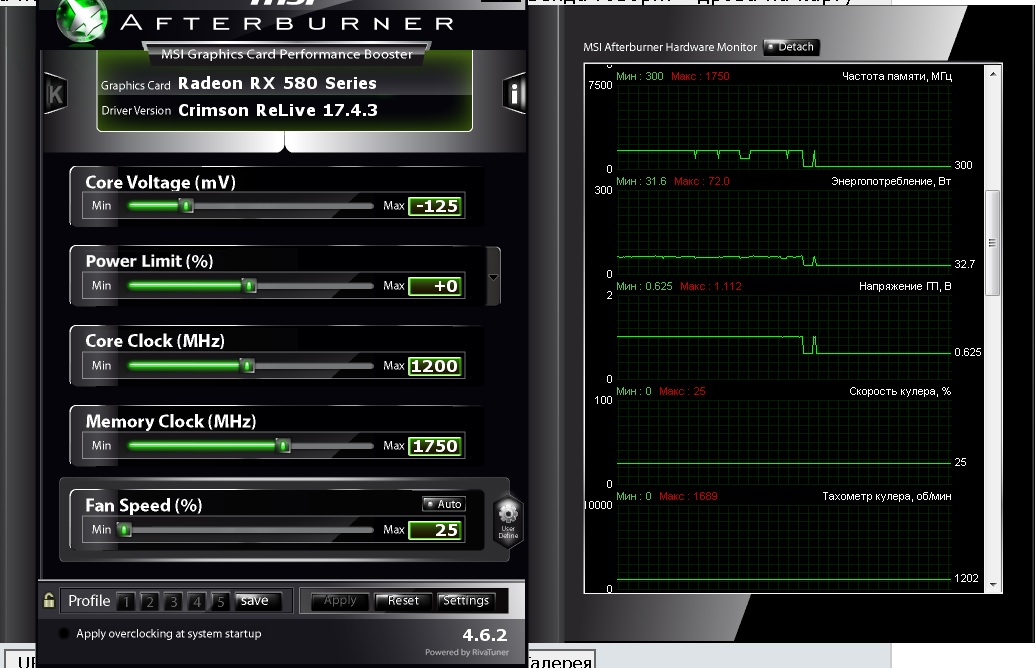Click the Apply button
Image resolution: width=1036 pixels, height=668 pixels.
(340, 601)
